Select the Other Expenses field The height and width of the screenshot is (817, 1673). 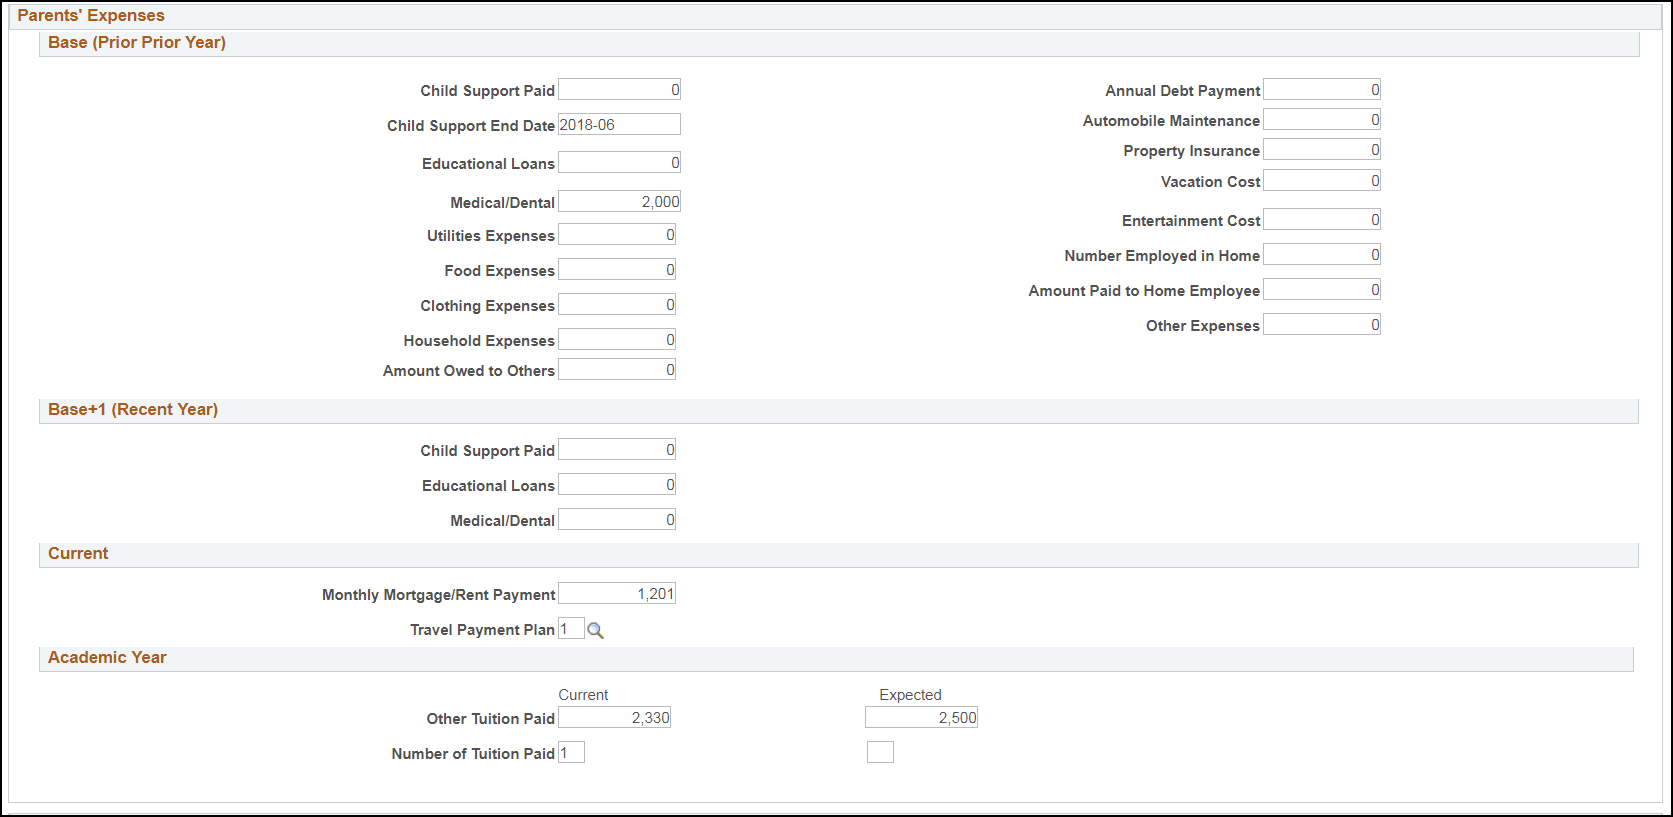(x=1322, y=325)
